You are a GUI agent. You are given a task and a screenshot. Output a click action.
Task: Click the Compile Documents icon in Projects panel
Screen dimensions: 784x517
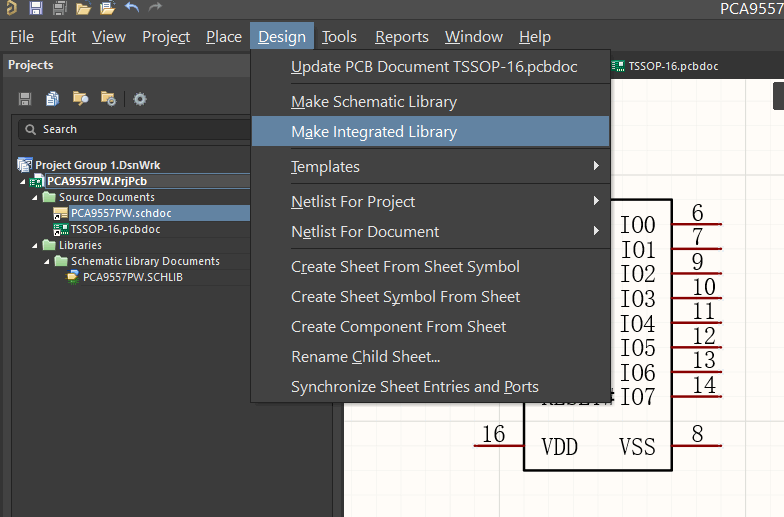pos(52,99)
